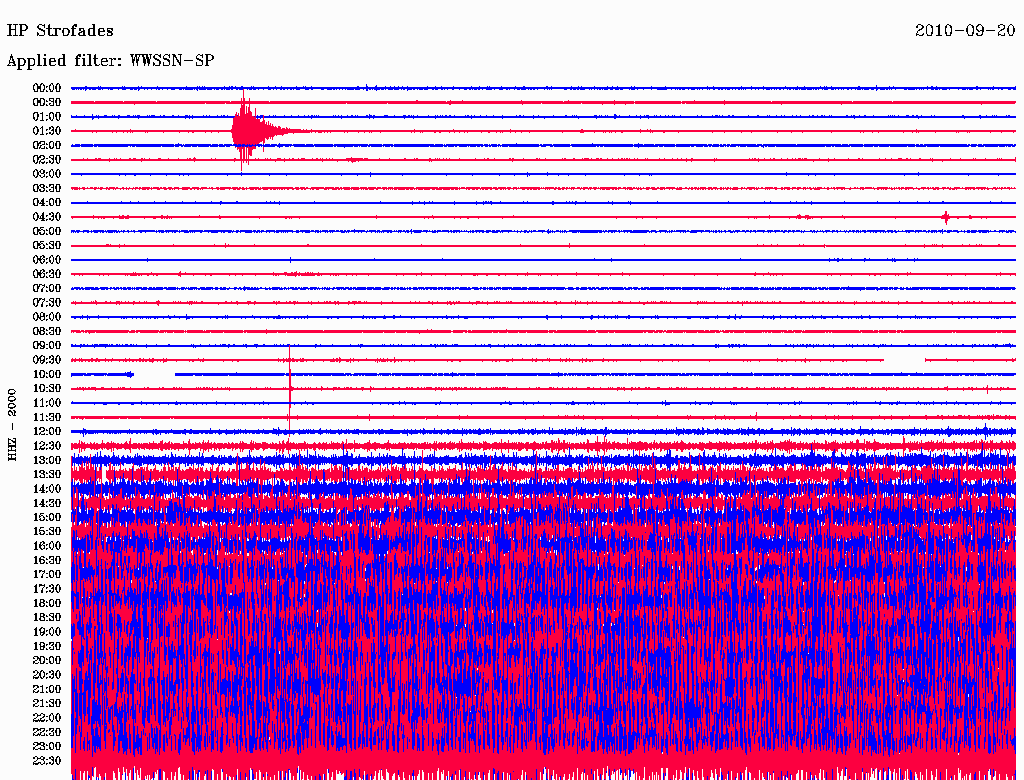Click the 18:30 time label
1024x780 pixels.
pos(47,617)
